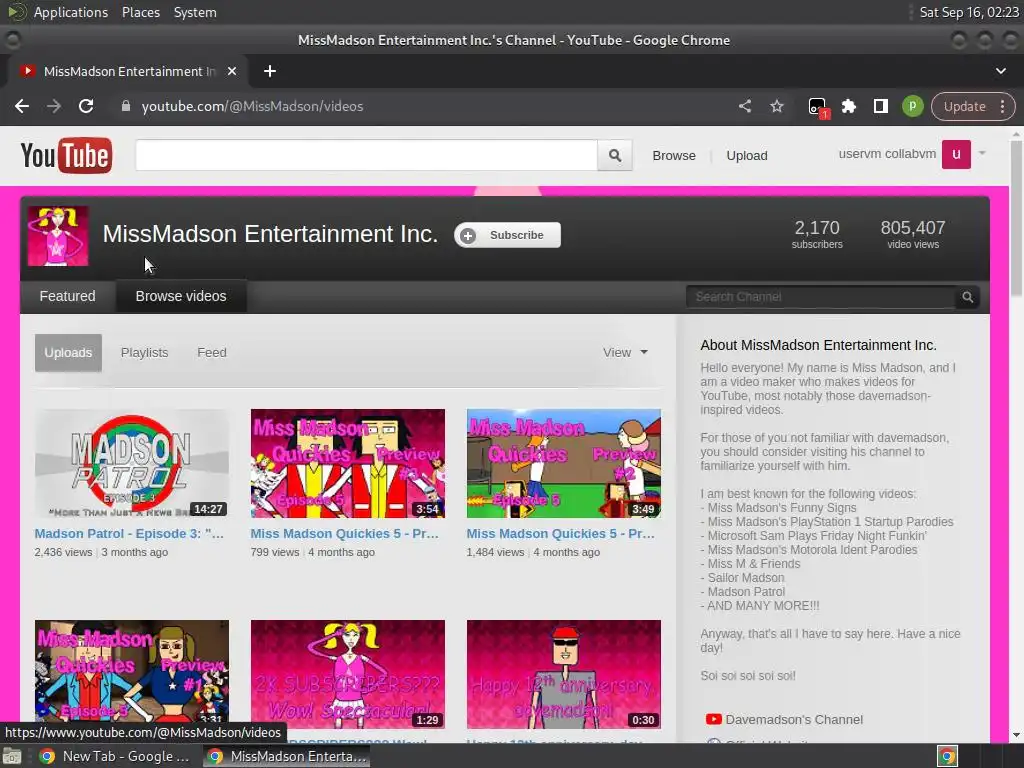Click the Browse link

(x=673, y=155)
